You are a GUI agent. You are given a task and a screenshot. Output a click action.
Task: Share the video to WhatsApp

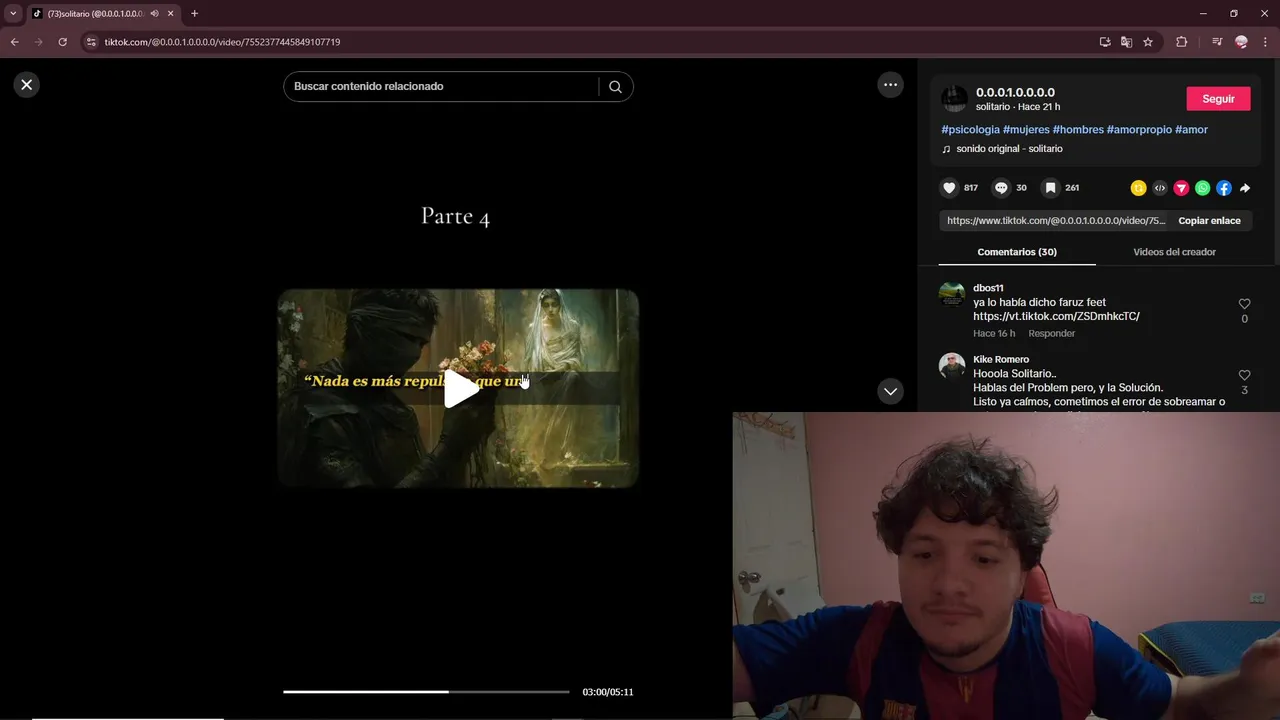pos(1202,188)
